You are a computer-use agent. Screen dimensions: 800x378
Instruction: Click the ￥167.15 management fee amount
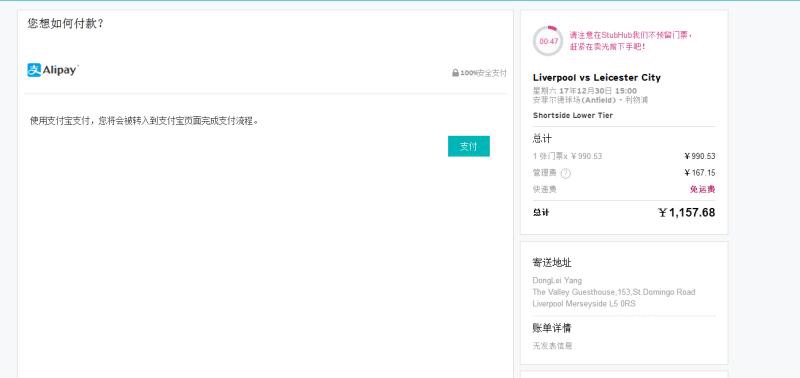699,172
